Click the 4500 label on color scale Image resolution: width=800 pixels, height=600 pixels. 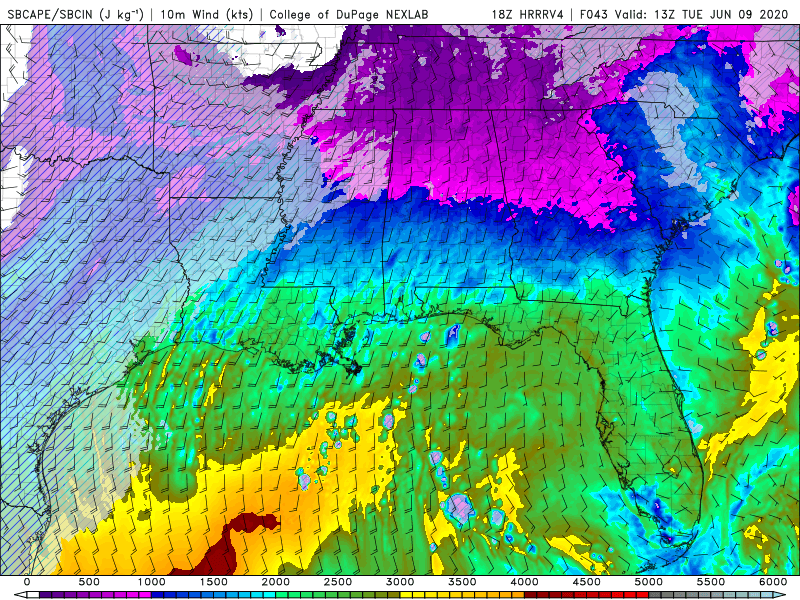(x=587, y=582)
